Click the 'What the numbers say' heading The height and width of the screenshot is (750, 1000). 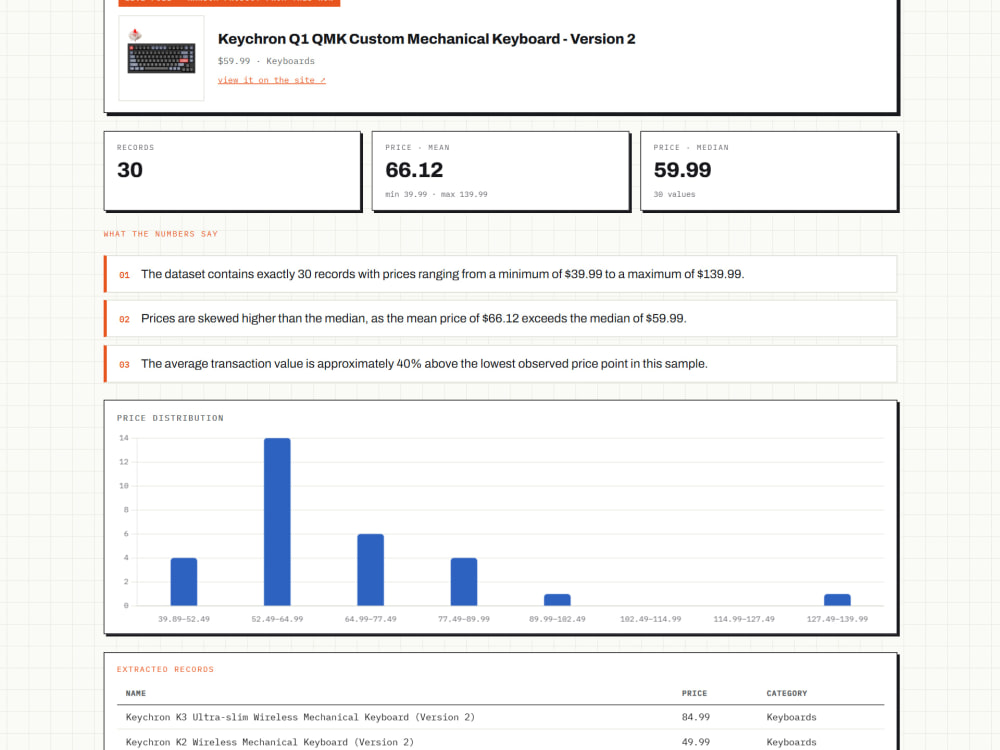coord(161,234)
